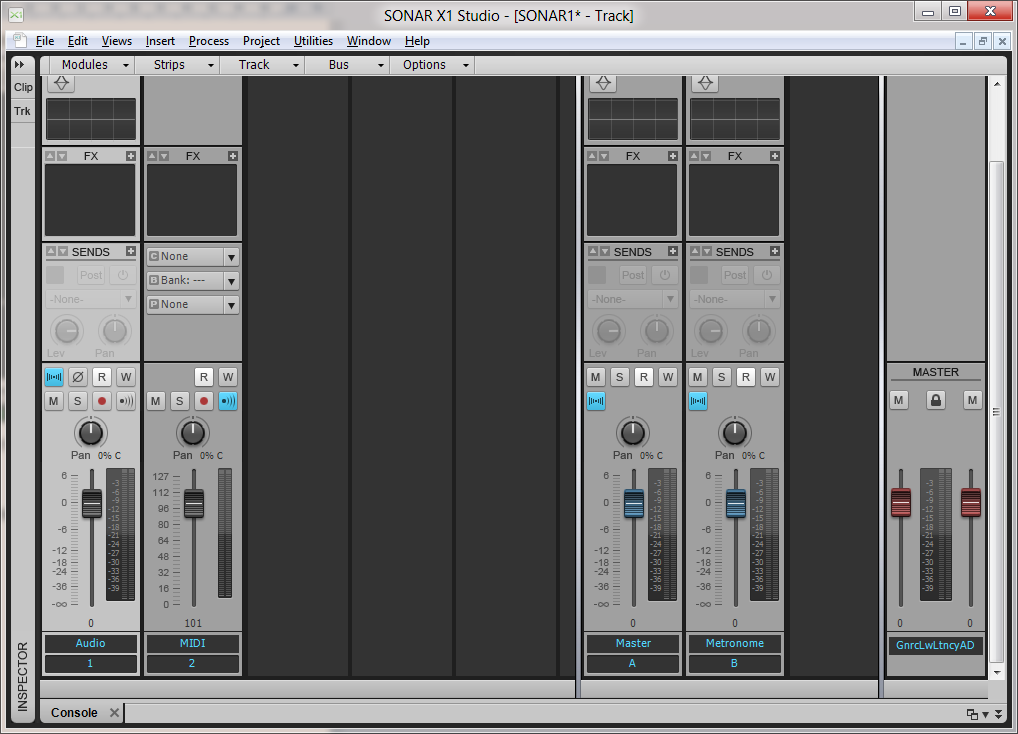The height and width of the screenshot is (734, 1018).
Task: Toggle stereo interleave on the Master bus
Action: [x=596, y=401]
